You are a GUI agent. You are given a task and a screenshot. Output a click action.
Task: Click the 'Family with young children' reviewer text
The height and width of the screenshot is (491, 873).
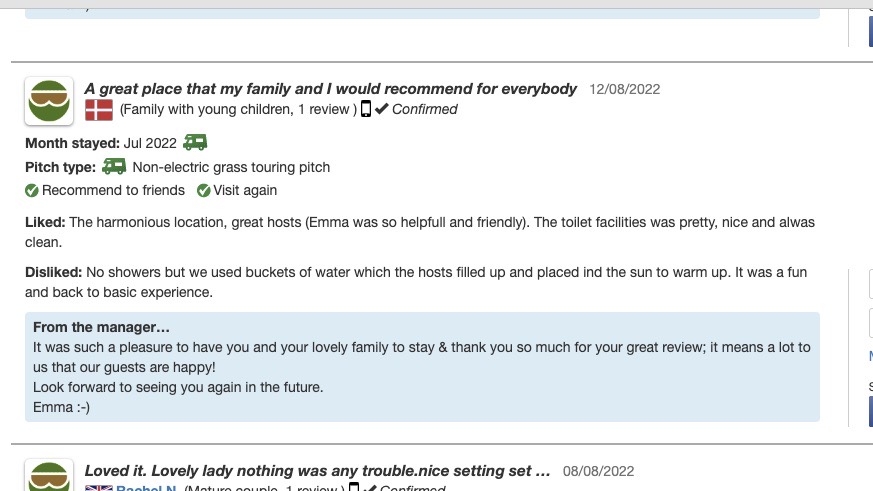(236, 109)
